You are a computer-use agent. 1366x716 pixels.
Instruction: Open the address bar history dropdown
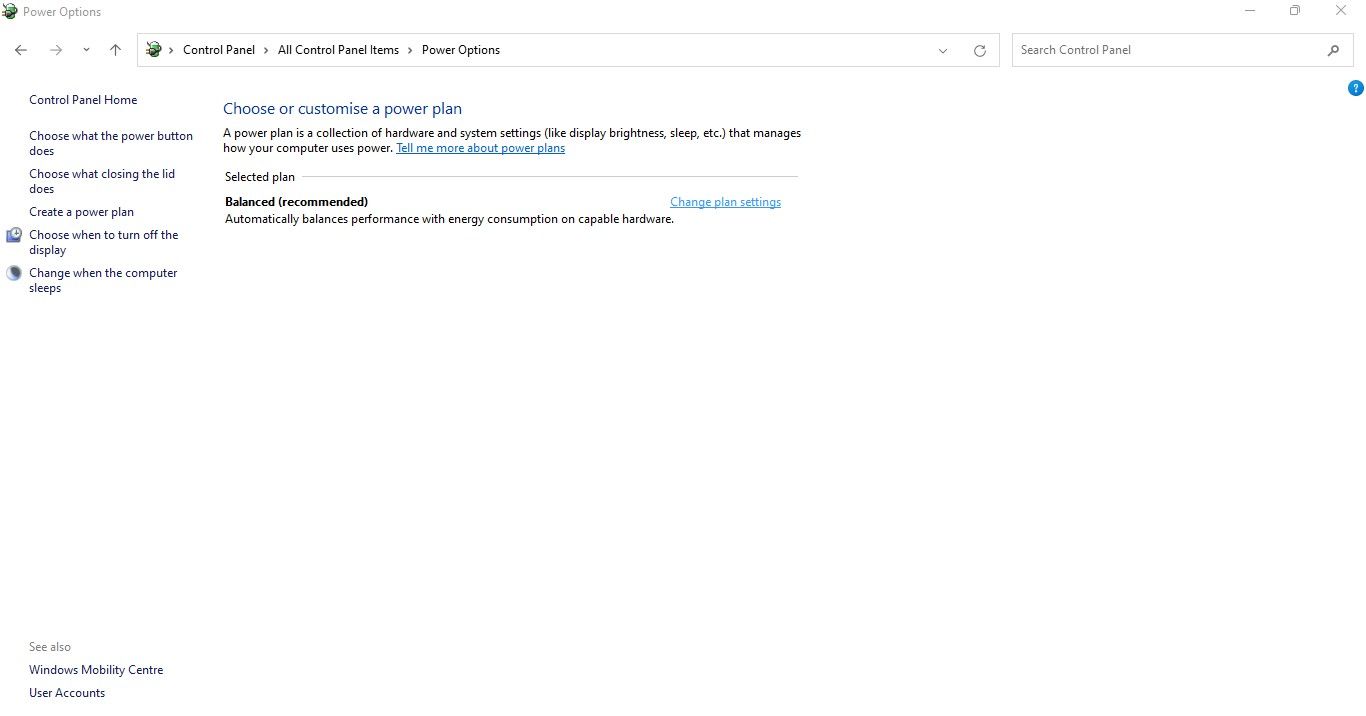click(x=942, y=51)
